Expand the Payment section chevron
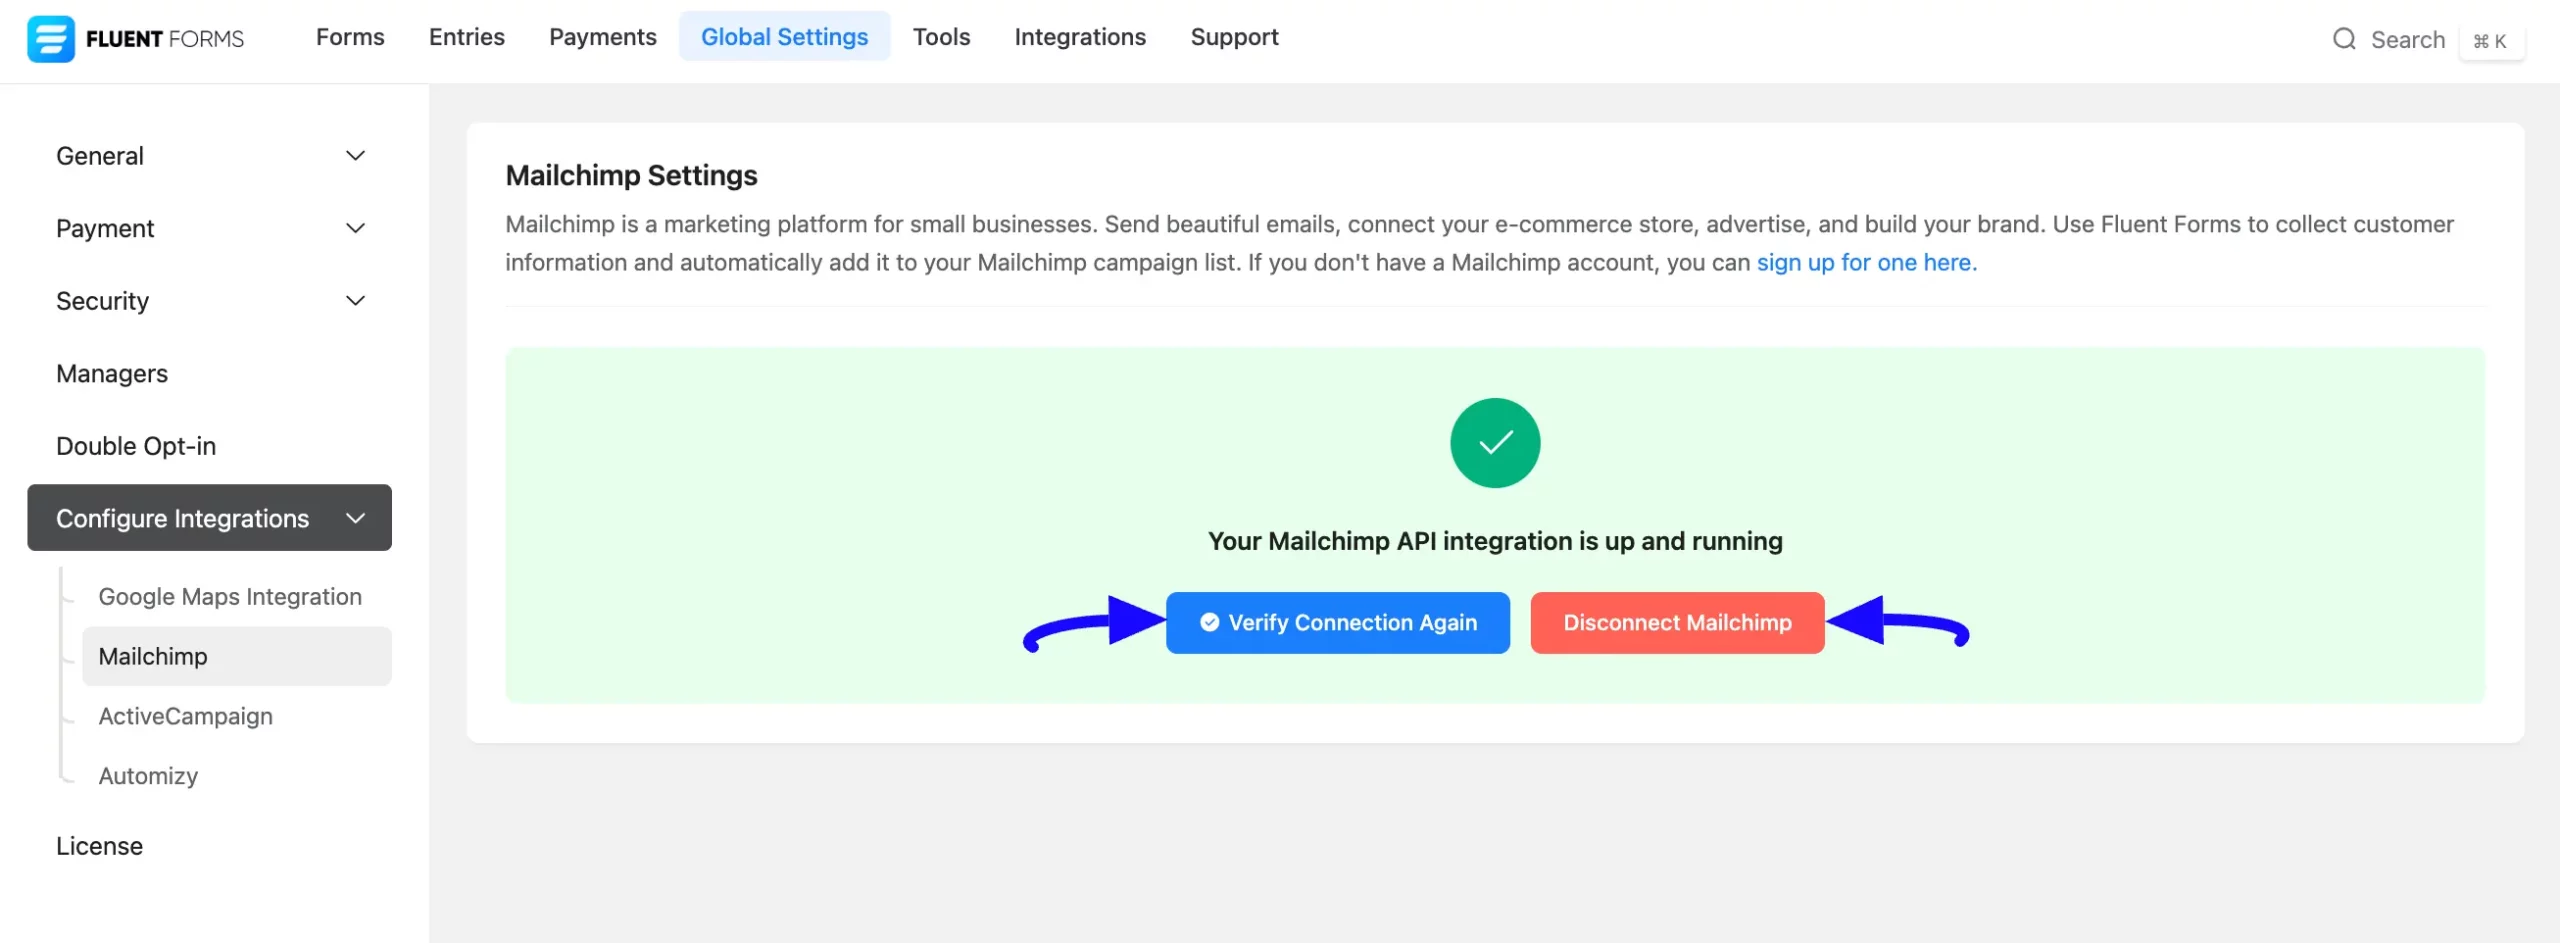Screen dimensions: 2560x943 coord(355,228)
